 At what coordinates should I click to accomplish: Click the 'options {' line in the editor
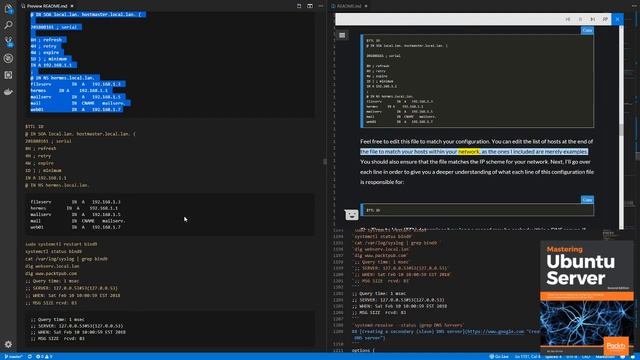tap(363, 350)
